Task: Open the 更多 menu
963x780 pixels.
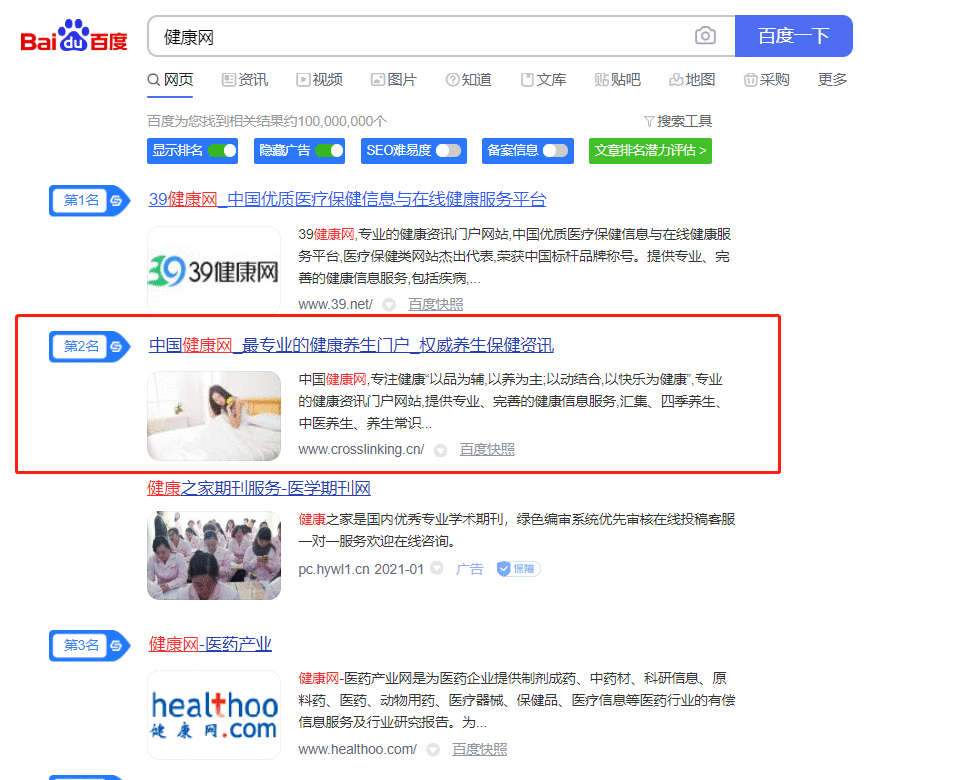Action: pos(832,80)
